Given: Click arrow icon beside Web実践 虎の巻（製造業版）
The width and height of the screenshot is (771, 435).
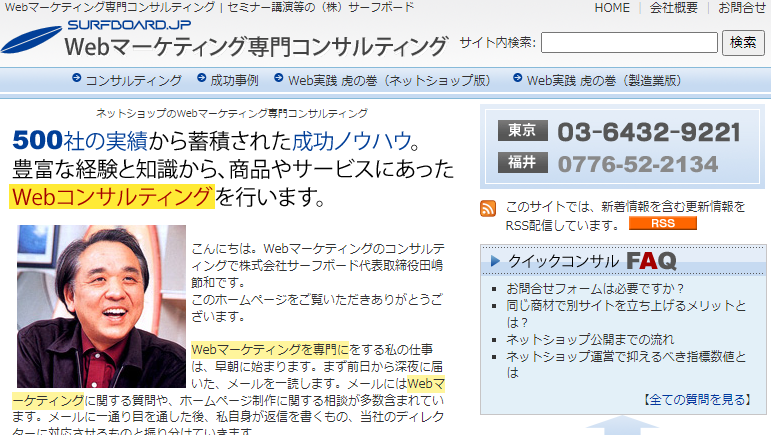Looking at the screenshot, I should (517, 79).
